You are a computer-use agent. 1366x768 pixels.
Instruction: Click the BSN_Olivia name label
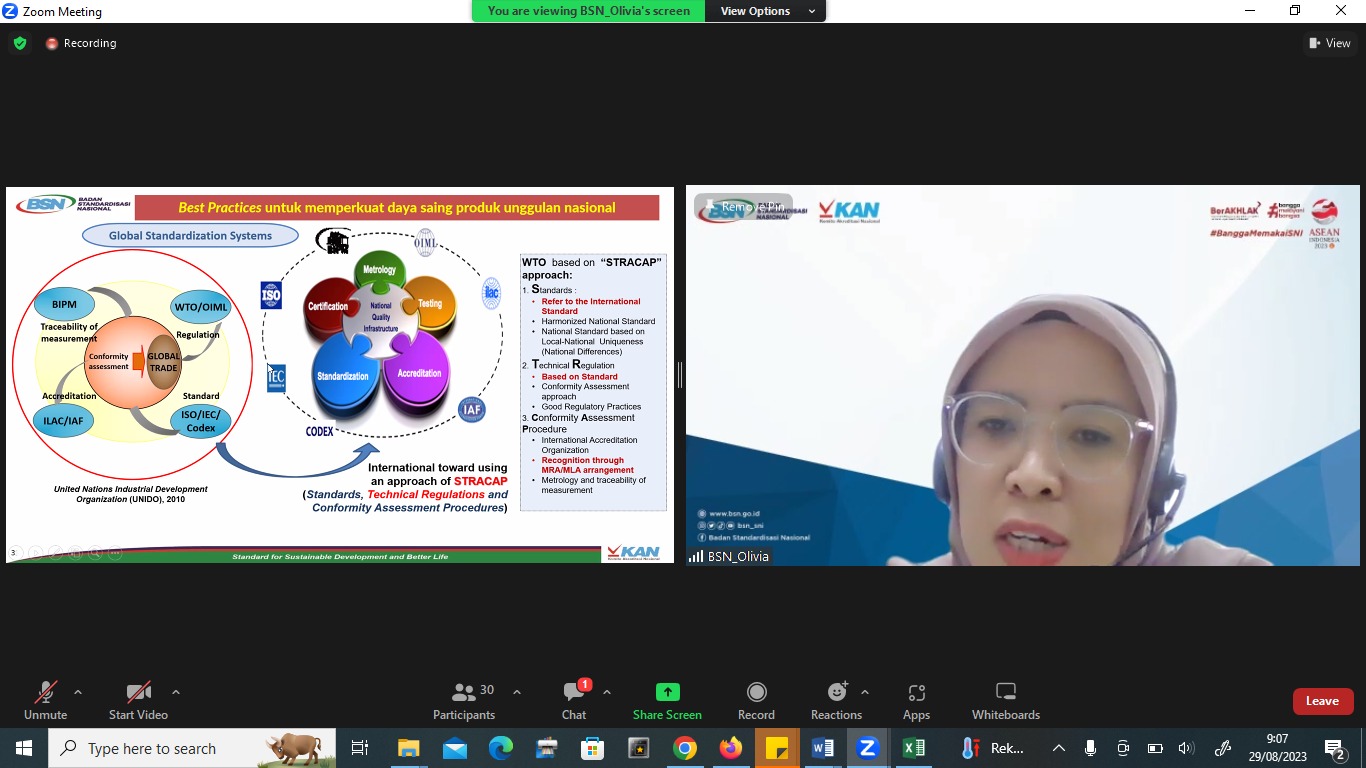click(738, 556)
